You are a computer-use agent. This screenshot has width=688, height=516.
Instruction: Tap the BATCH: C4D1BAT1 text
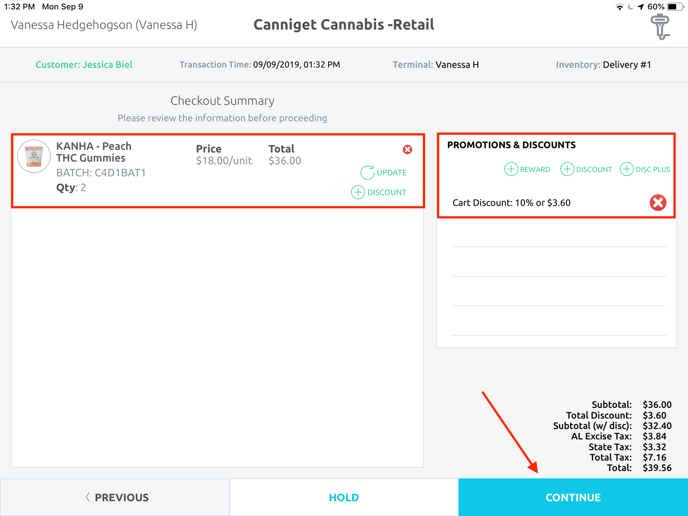pyautogui.click(x=101, y=173)
